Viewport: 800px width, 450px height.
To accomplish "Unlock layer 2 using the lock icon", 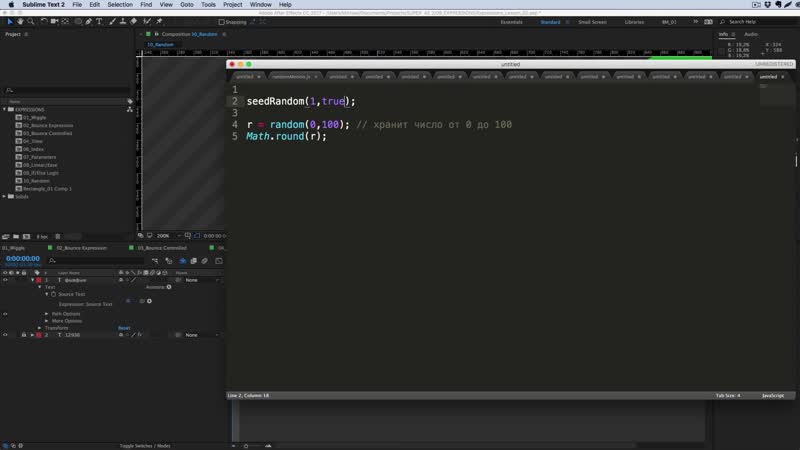I will pos(23,335).
